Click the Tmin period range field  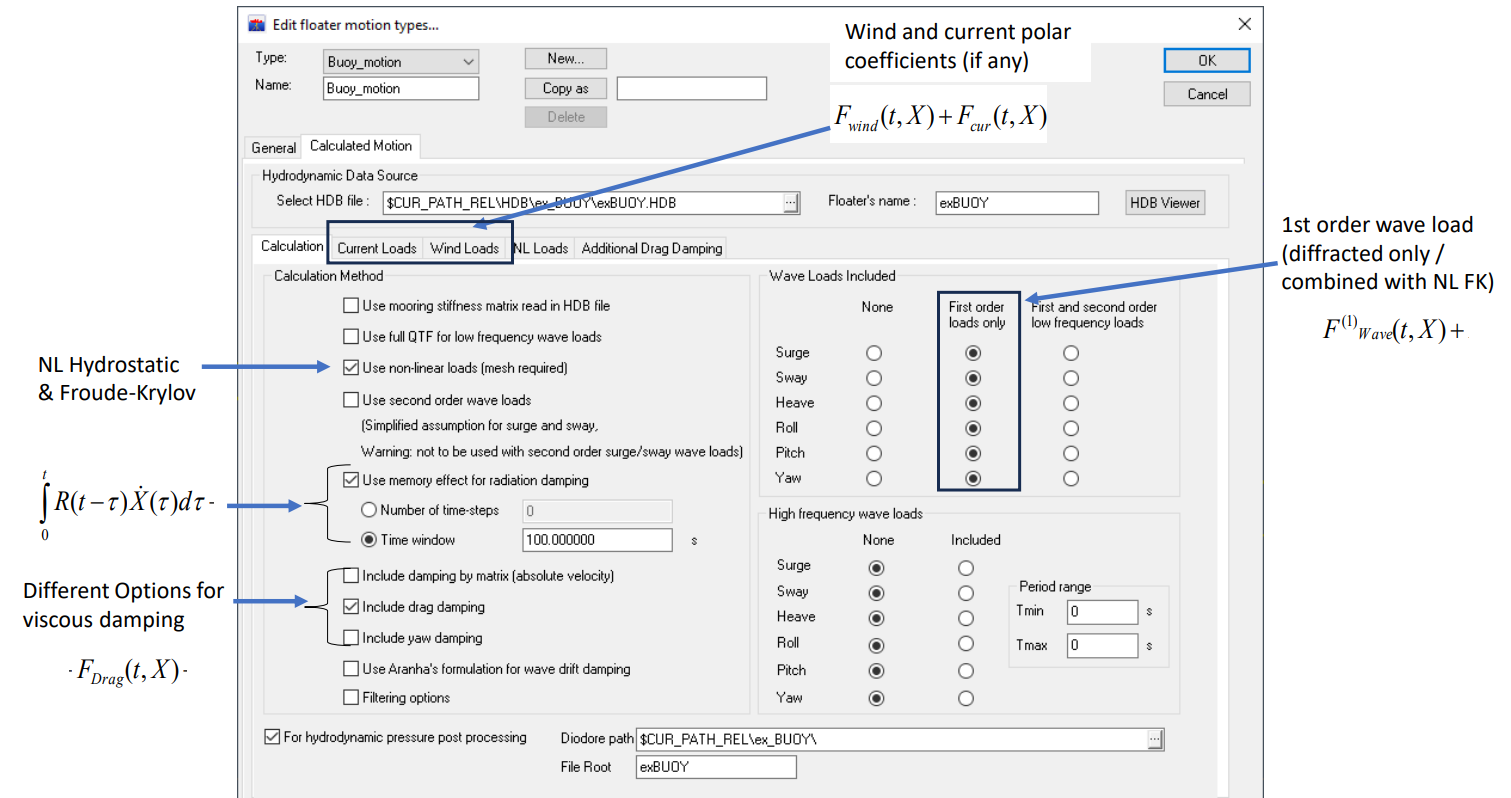(x=1102, y=612)
